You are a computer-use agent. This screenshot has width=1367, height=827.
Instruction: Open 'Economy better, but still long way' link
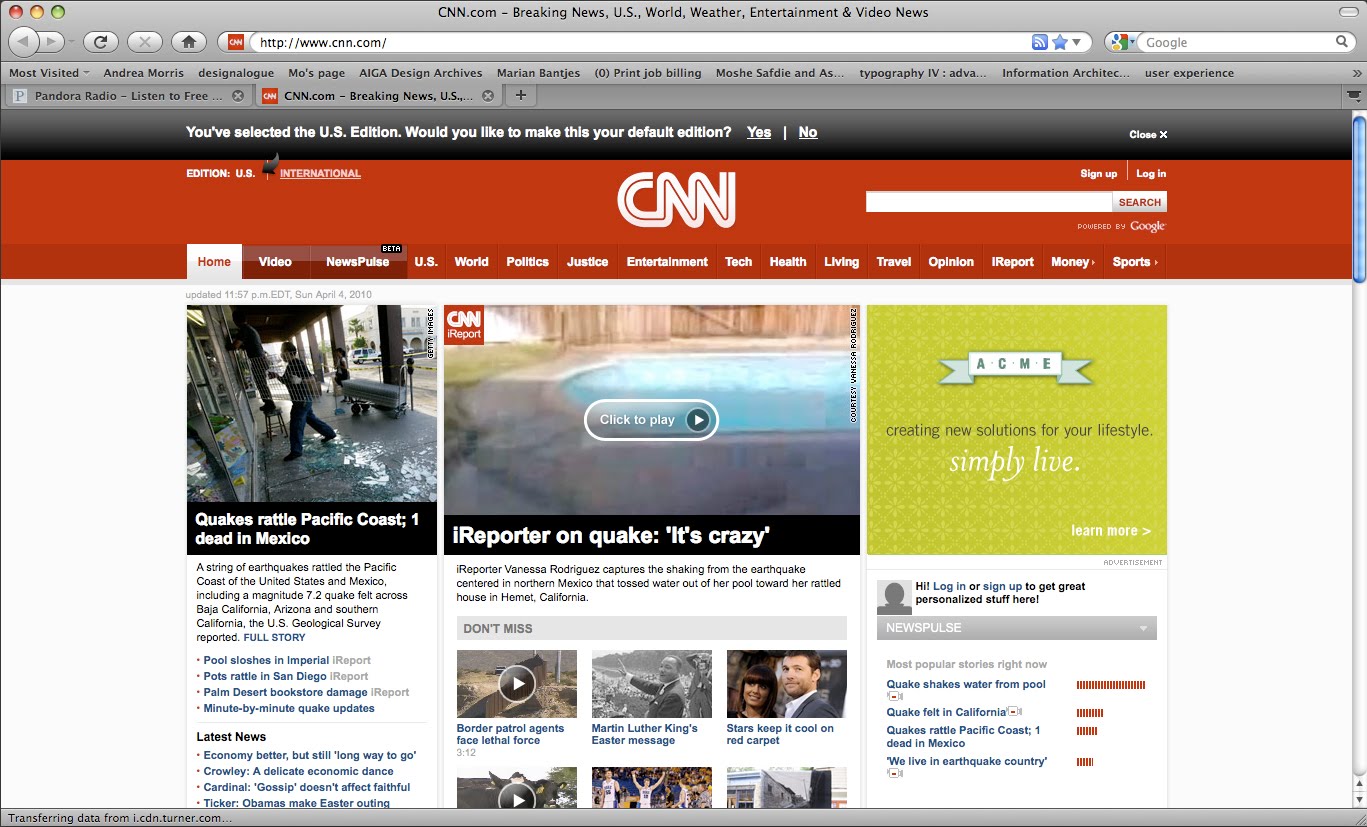tap(310, 755)
